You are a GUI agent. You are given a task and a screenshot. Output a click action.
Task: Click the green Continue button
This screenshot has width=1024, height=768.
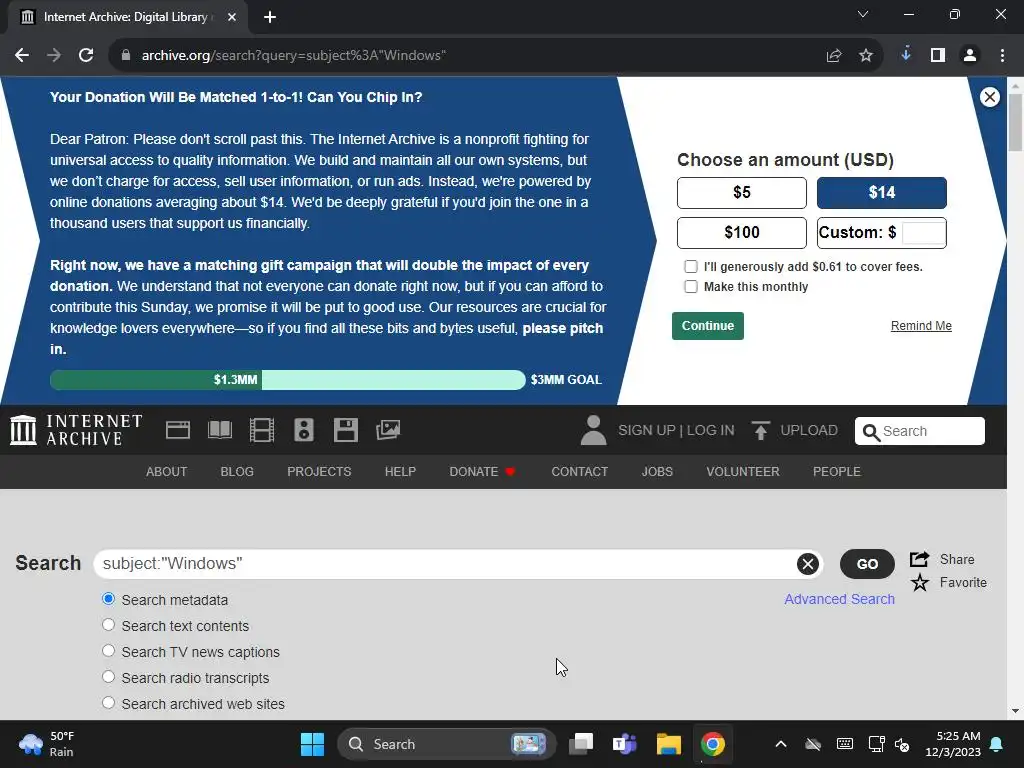coord(708,326)
